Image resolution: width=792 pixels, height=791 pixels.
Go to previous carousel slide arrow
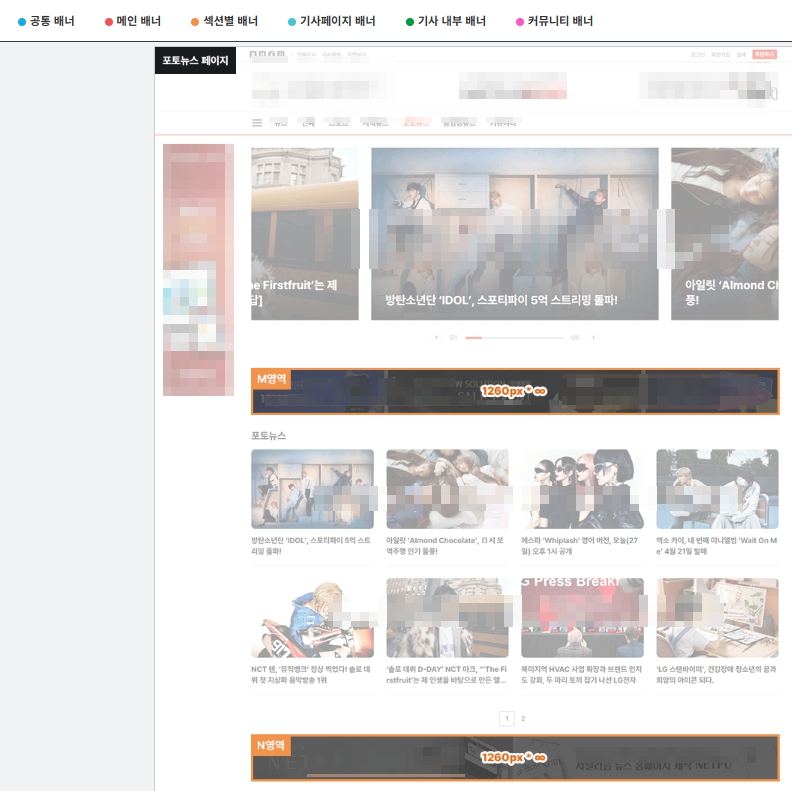[437, 337]
